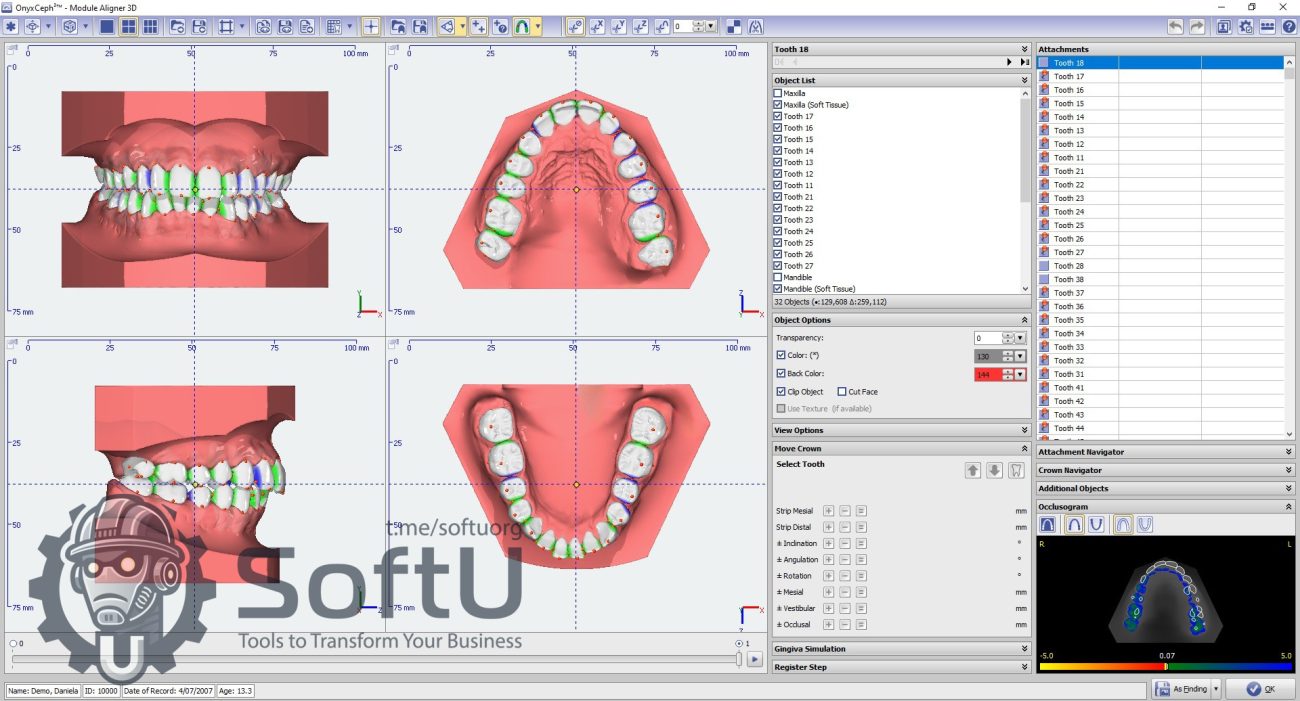
Task: Open the settings gear icon
Action: pyautogui.click(x=1246, y=27)
